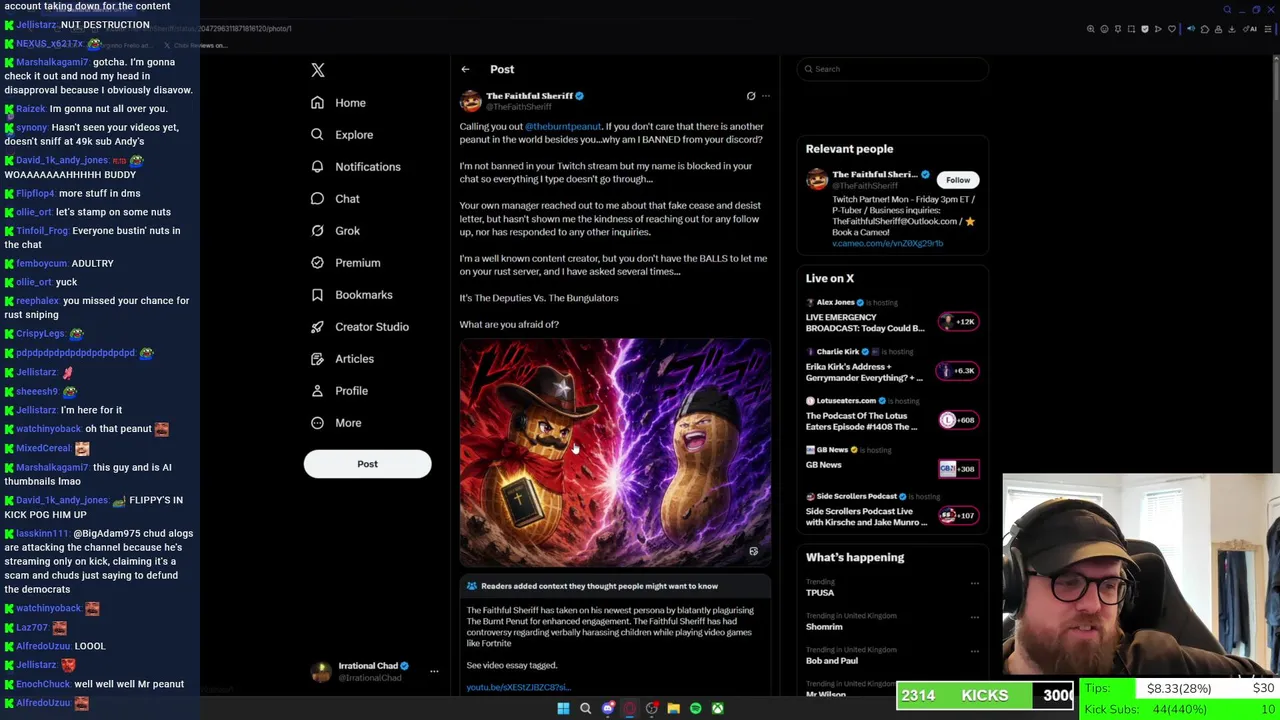Image resolution: width=1280 pixels, height=720 pixels.
Task: Click the image edit icon on picture
Action: tap(754, 551)
